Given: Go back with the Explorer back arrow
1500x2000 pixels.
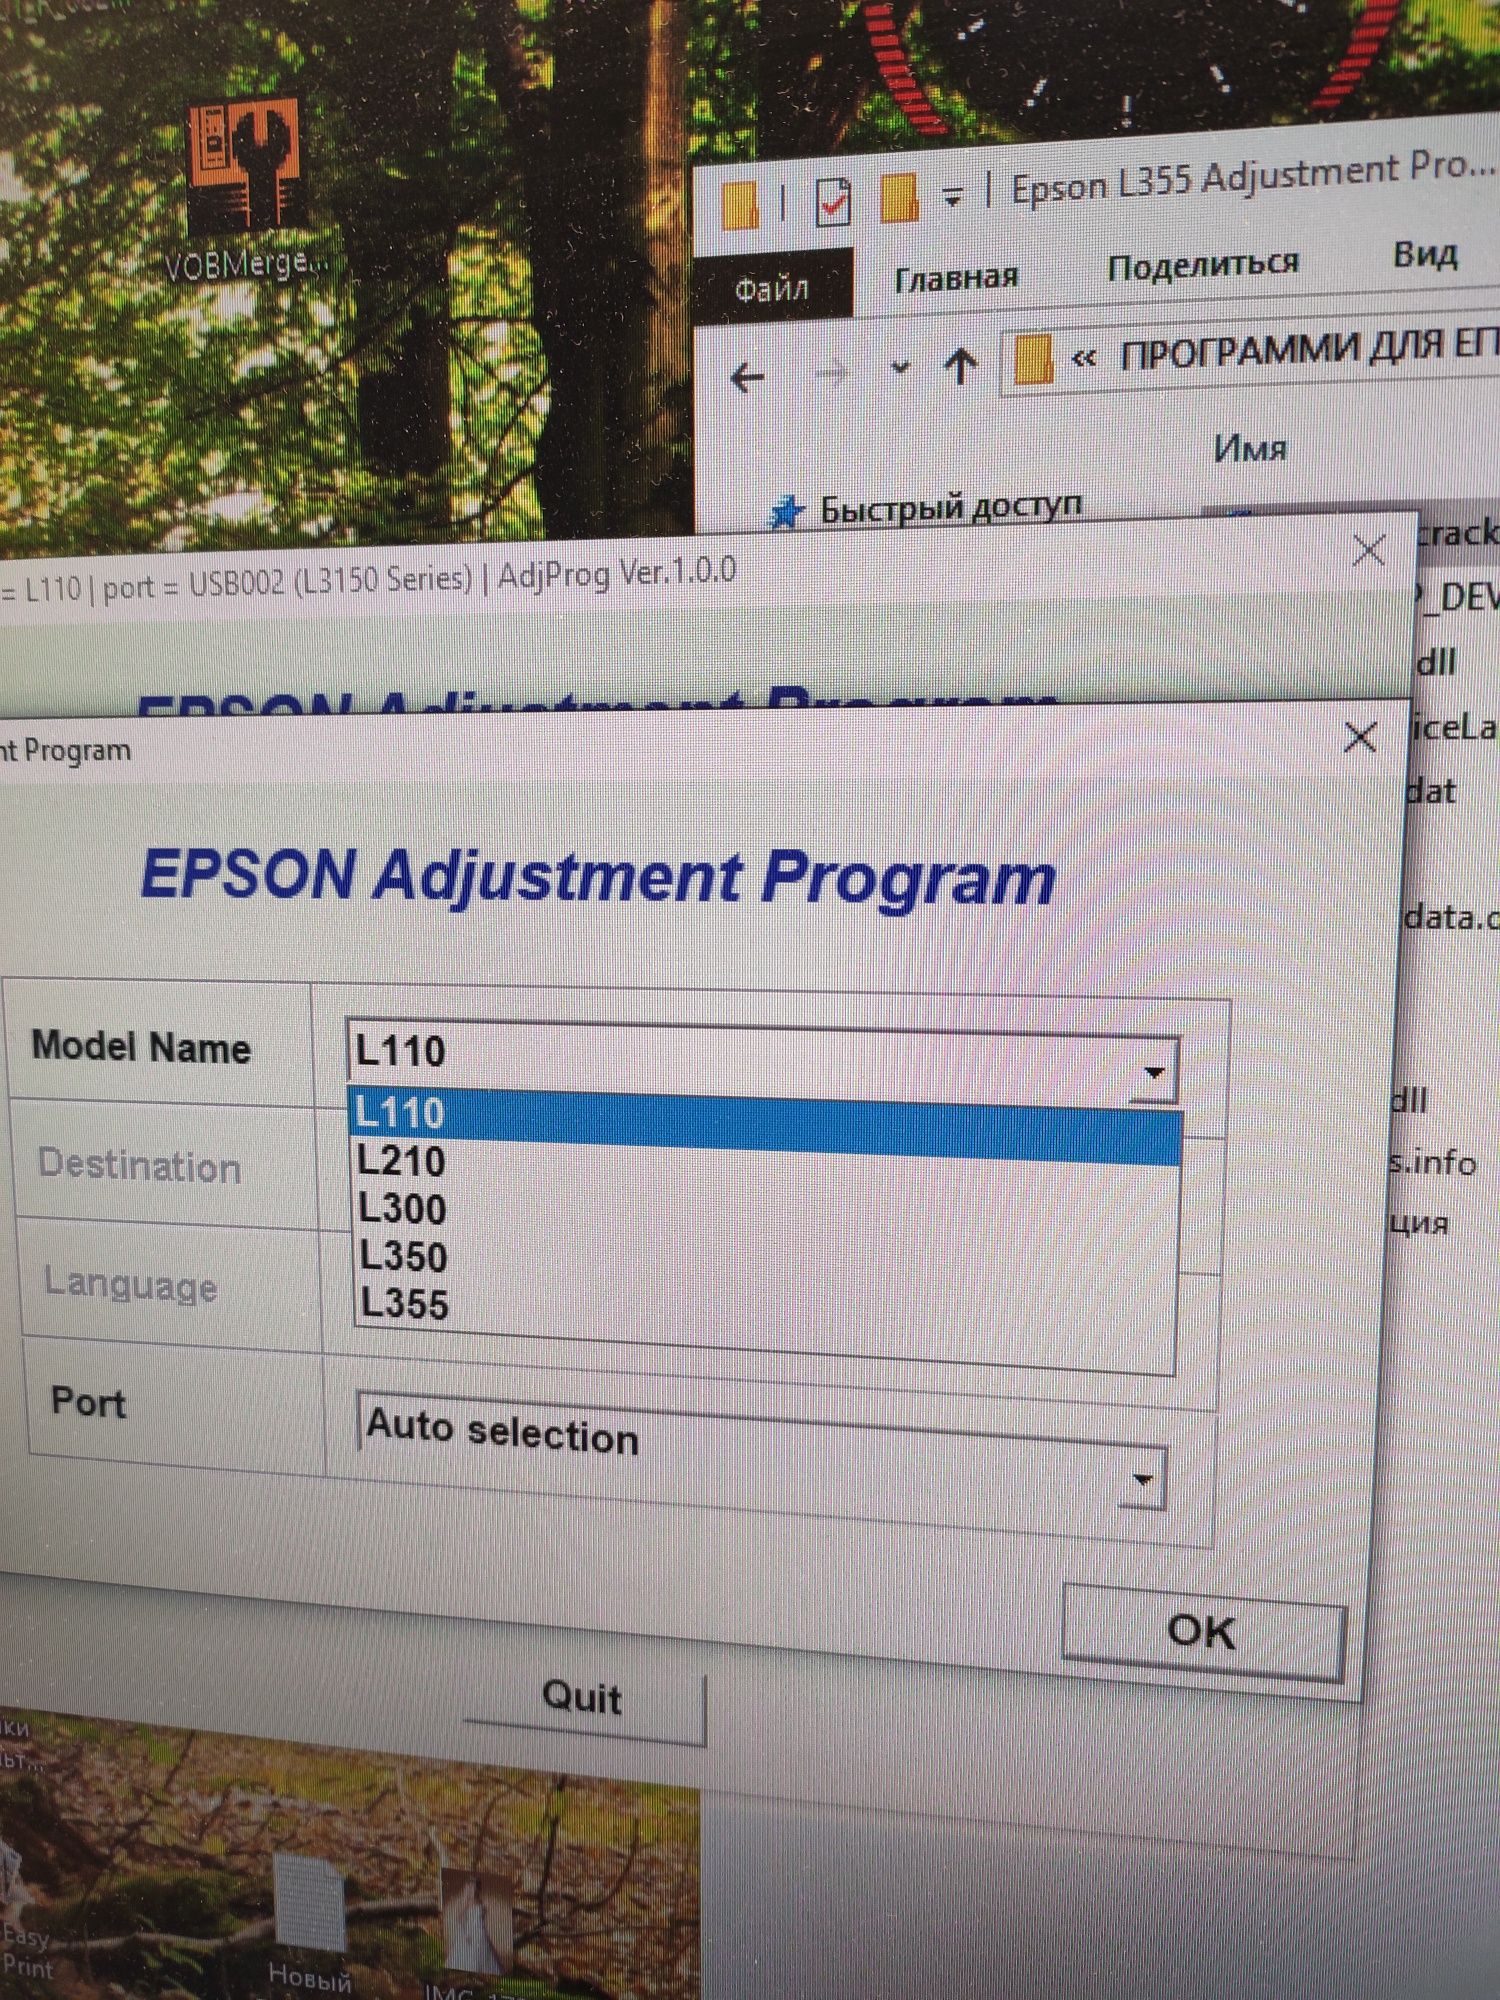Looking at the screenshot, I should (747, 378).
